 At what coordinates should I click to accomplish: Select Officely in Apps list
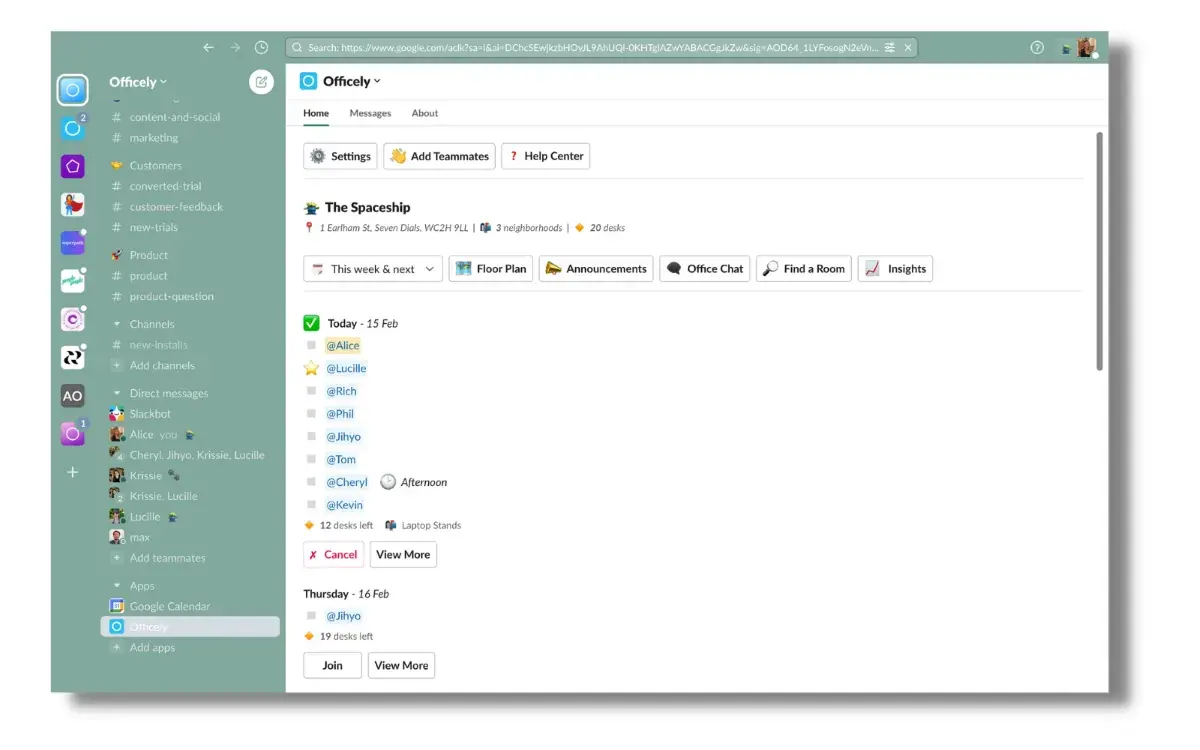190,627
